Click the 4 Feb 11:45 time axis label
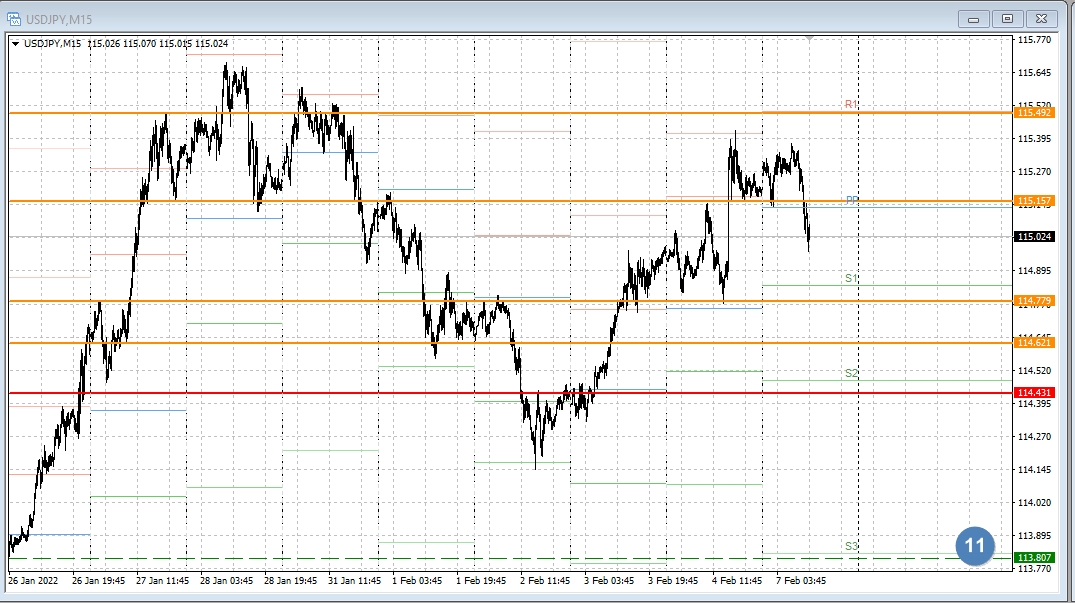Viewport: 1075px width, 603px height. coord(736,580)
